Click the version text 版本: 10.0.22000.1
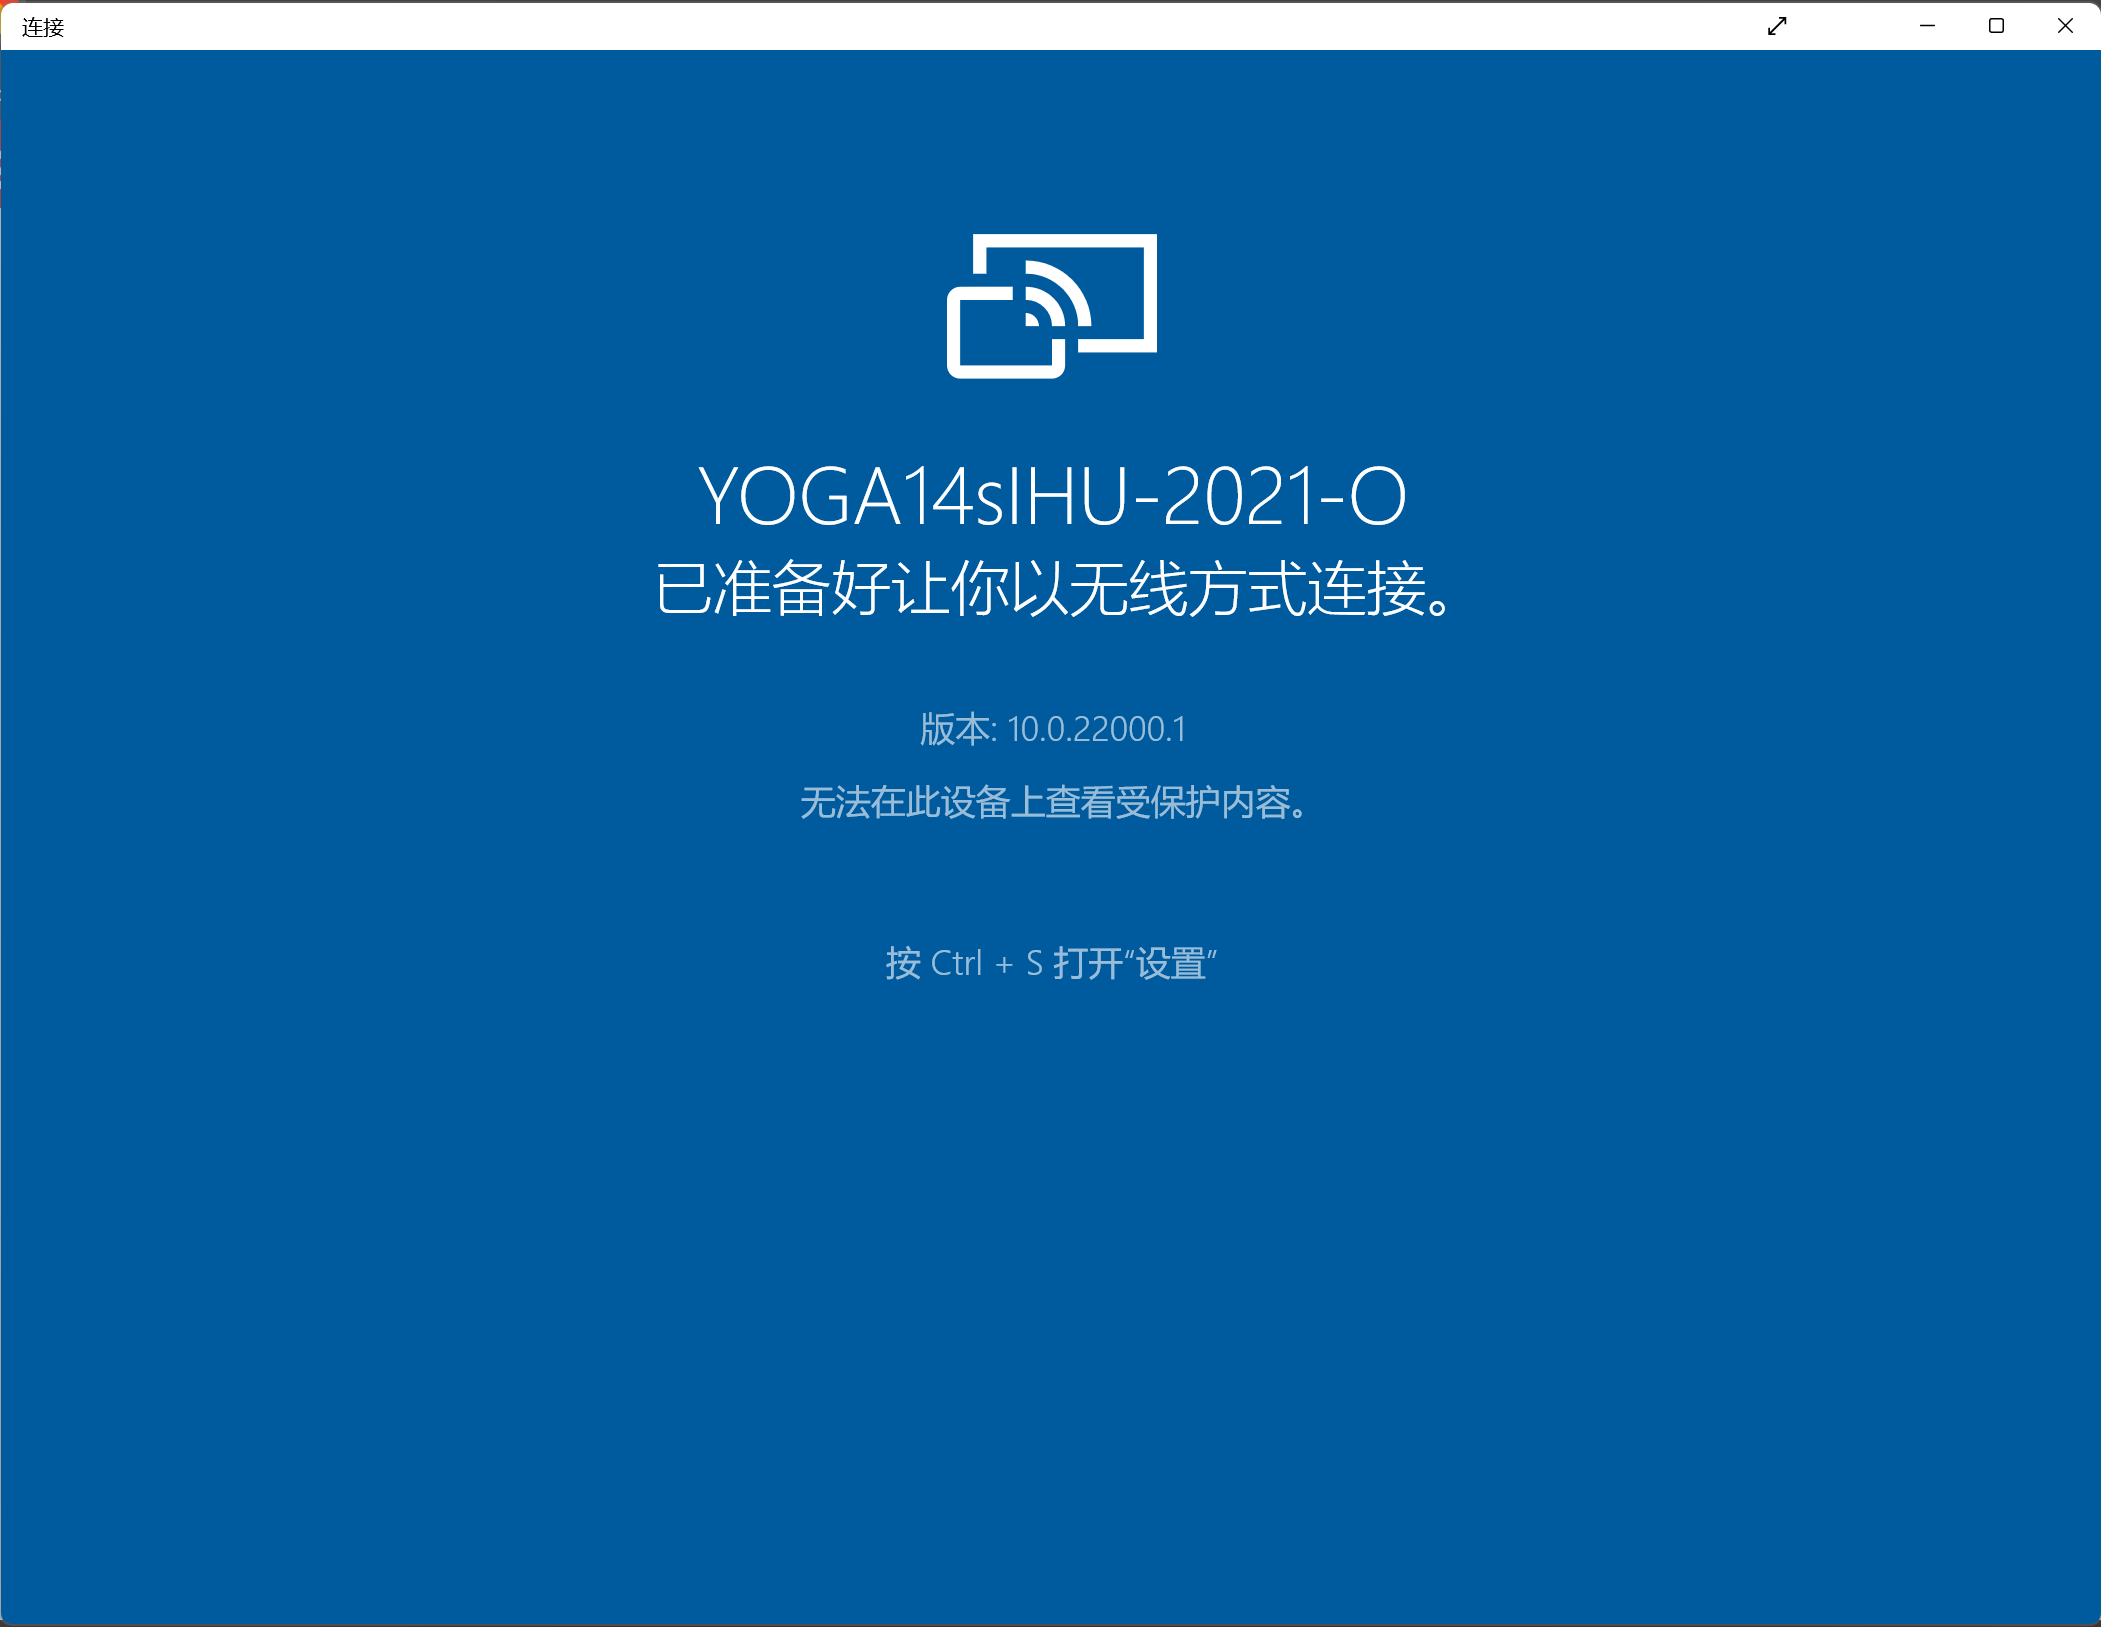 point(1052,729)
